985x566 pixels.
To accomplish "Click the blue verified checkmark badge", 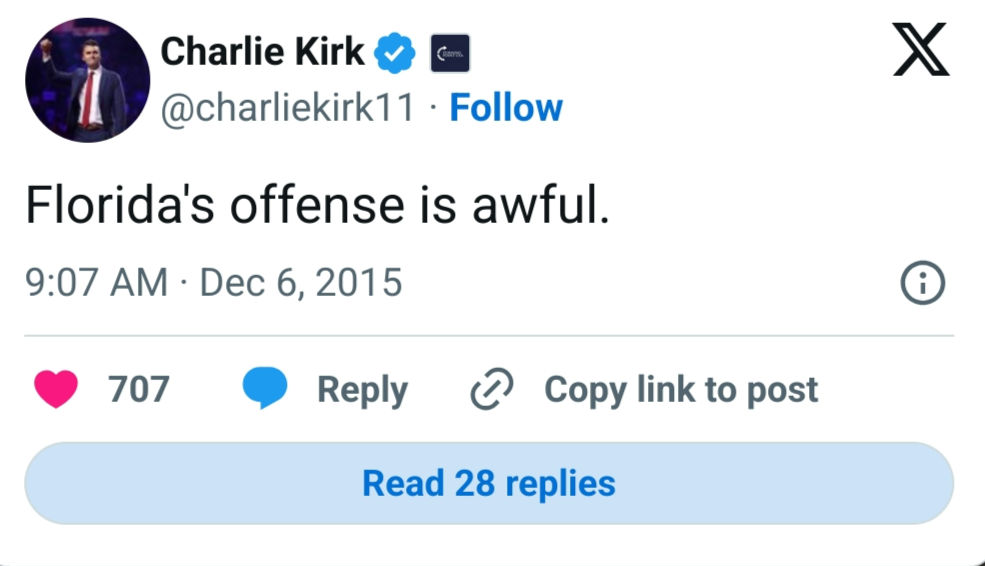I will point(395,53).
